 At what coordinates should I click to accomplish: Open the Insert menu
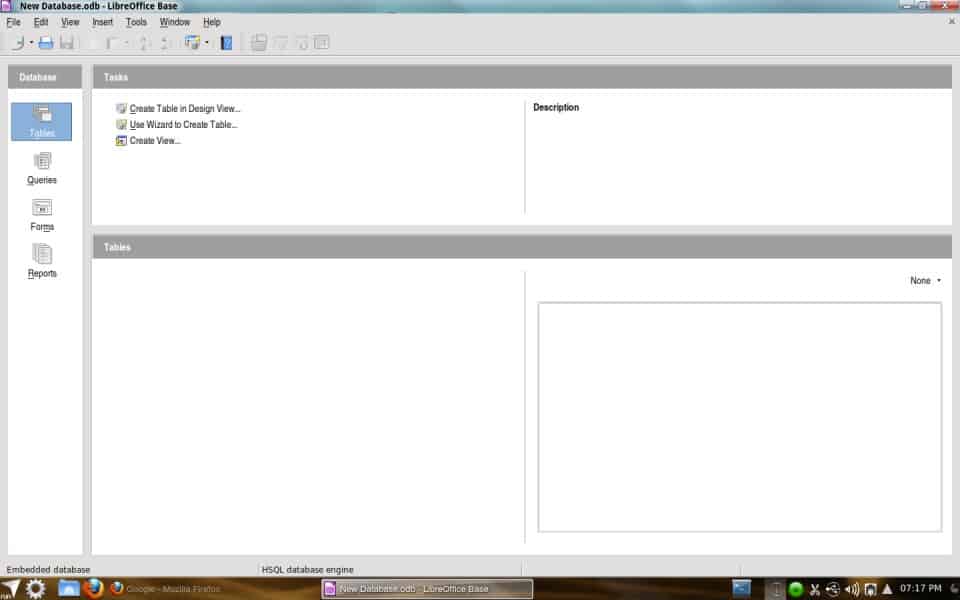coord(102,22)
